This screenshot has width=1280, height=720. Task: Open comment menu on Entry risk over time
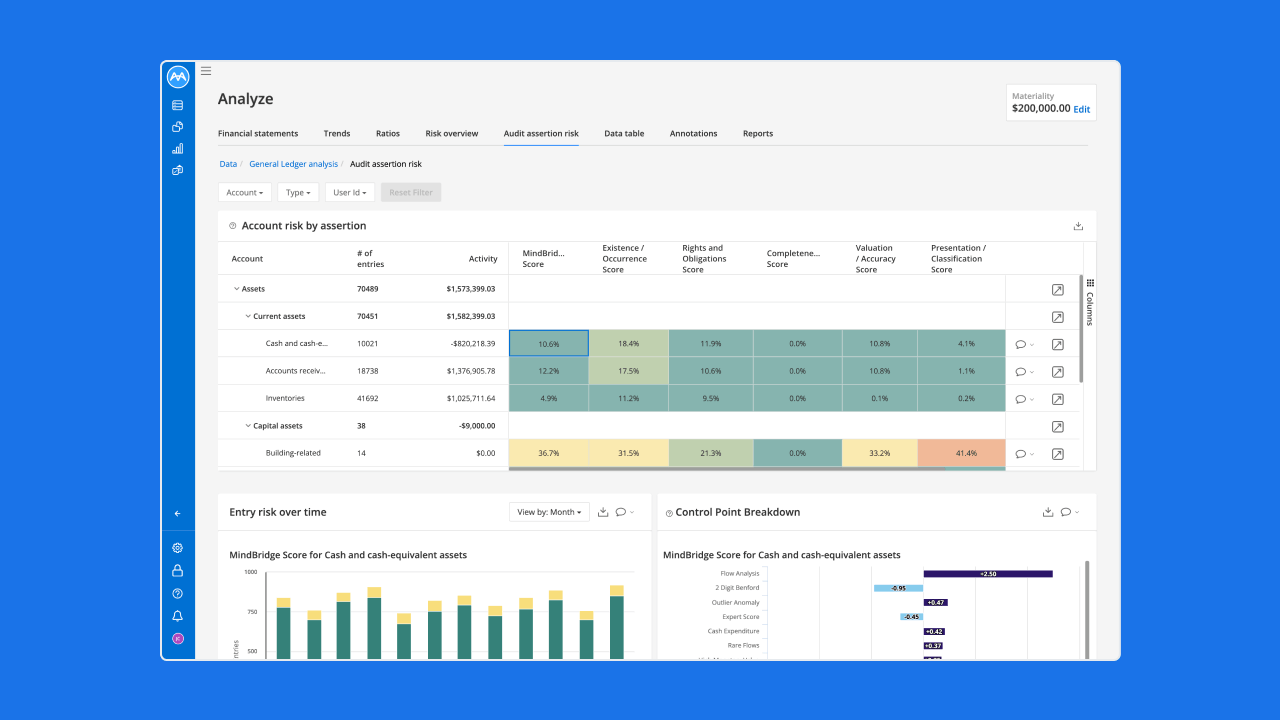click(624, 512)
